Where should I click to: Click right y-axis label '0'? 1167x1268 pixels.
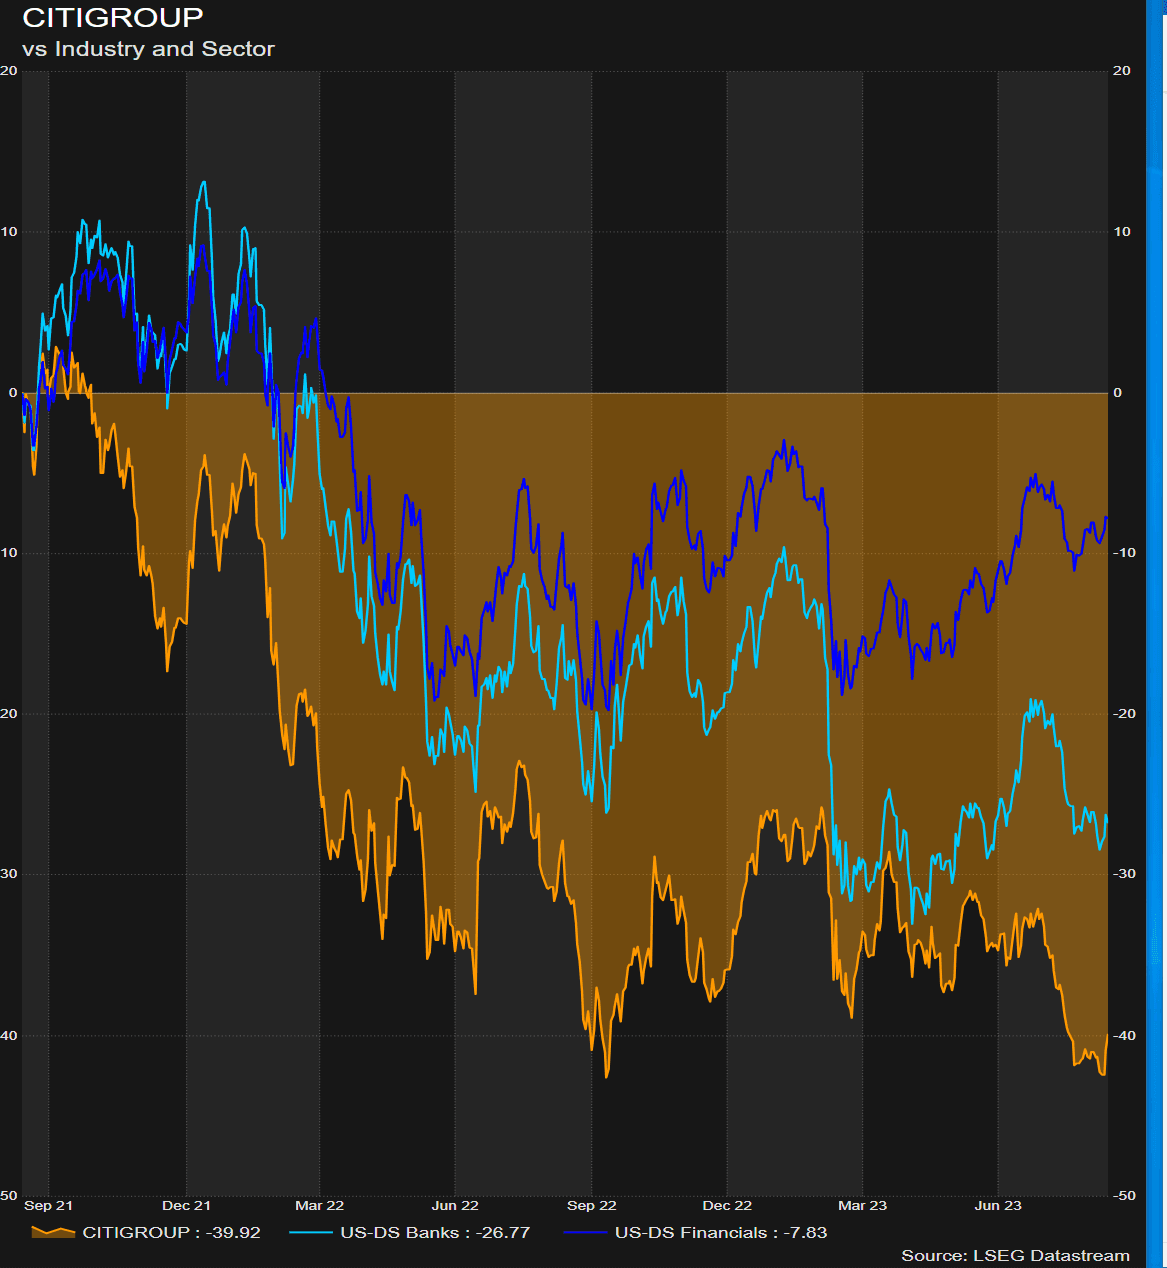pyautogui.click(x=1118, y=392)
